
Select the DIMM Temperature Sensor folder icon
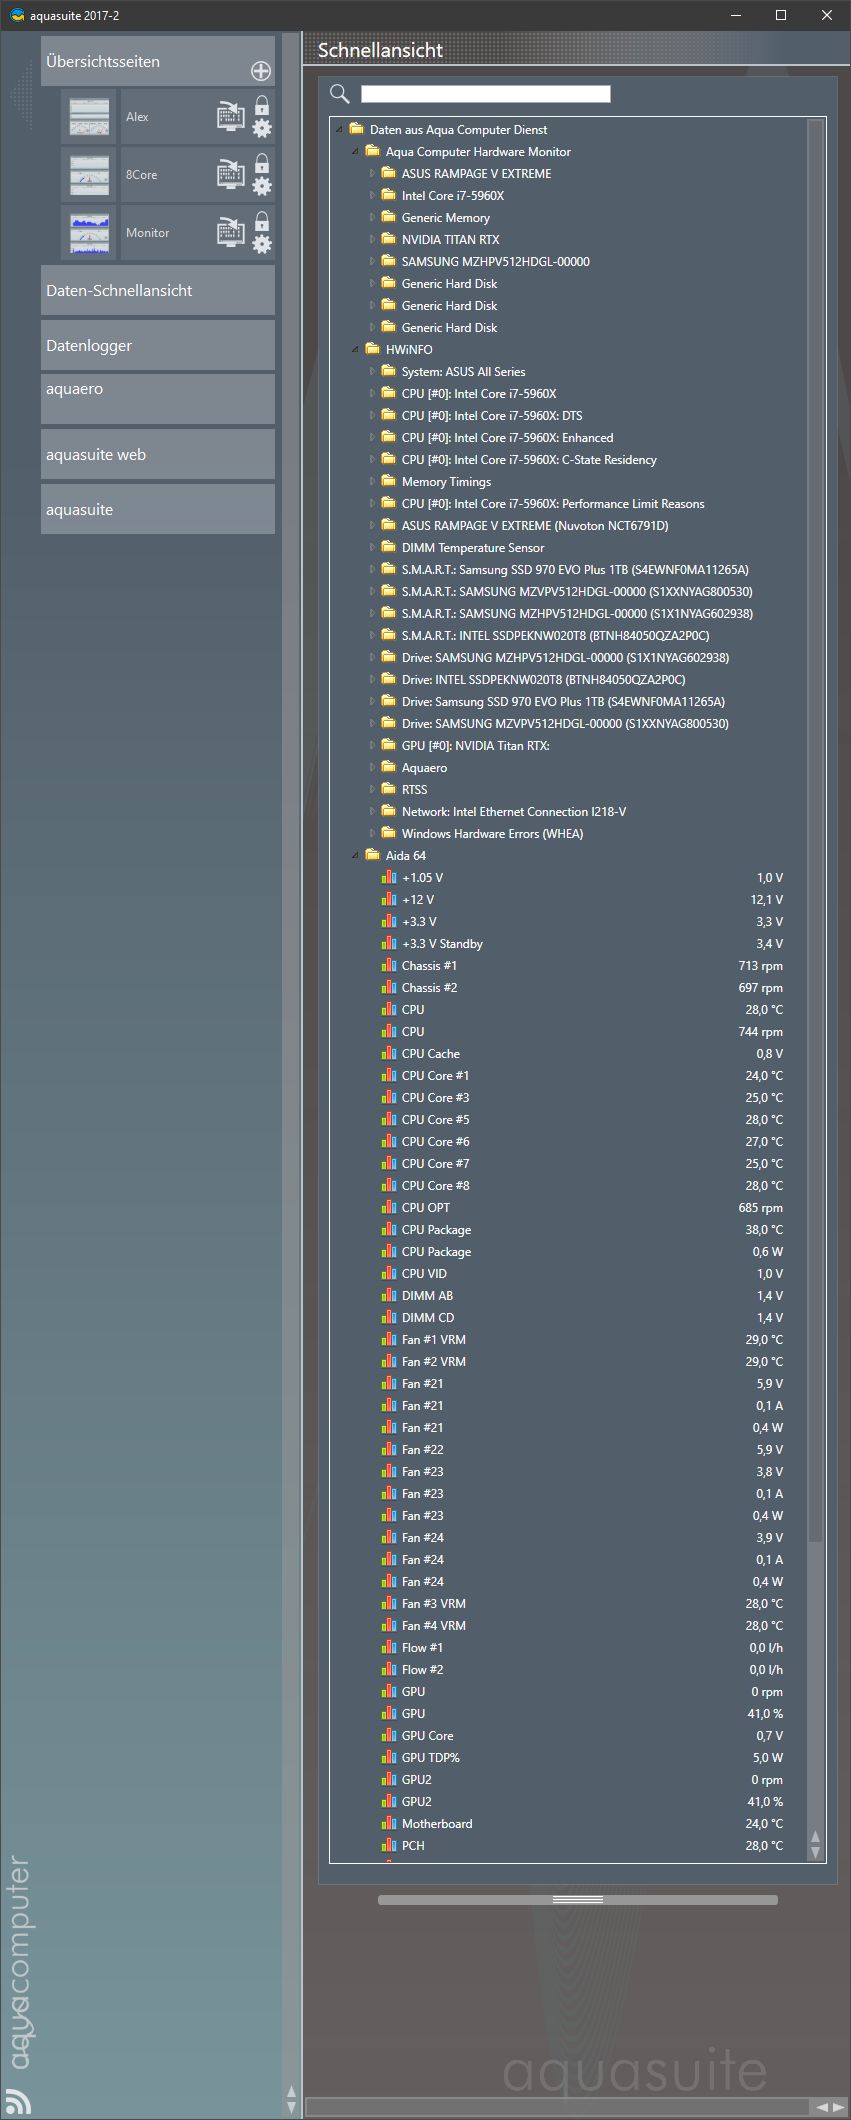click(389, 547)
